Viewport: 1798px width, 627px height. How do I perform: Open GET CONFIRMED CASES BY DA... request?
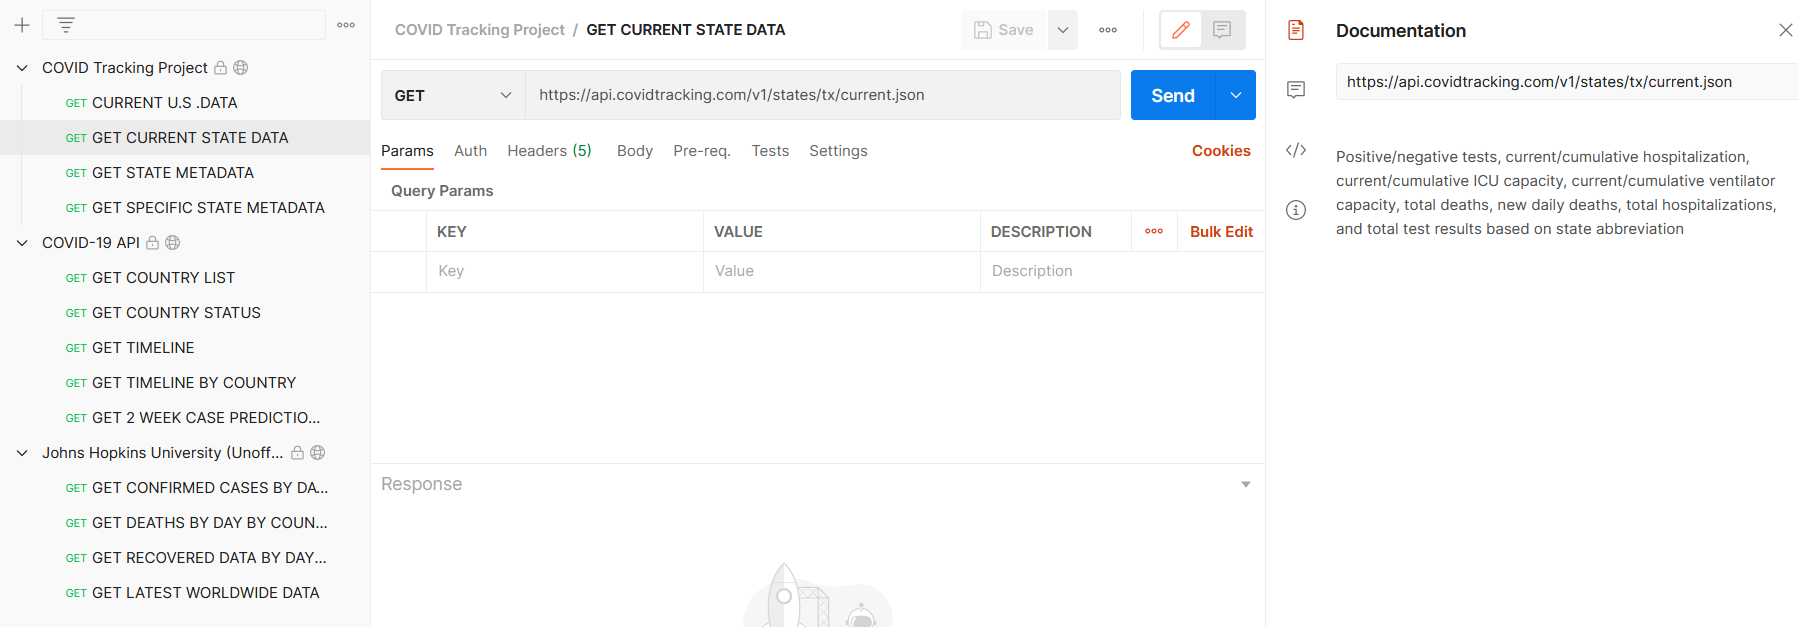coord(185,488)
